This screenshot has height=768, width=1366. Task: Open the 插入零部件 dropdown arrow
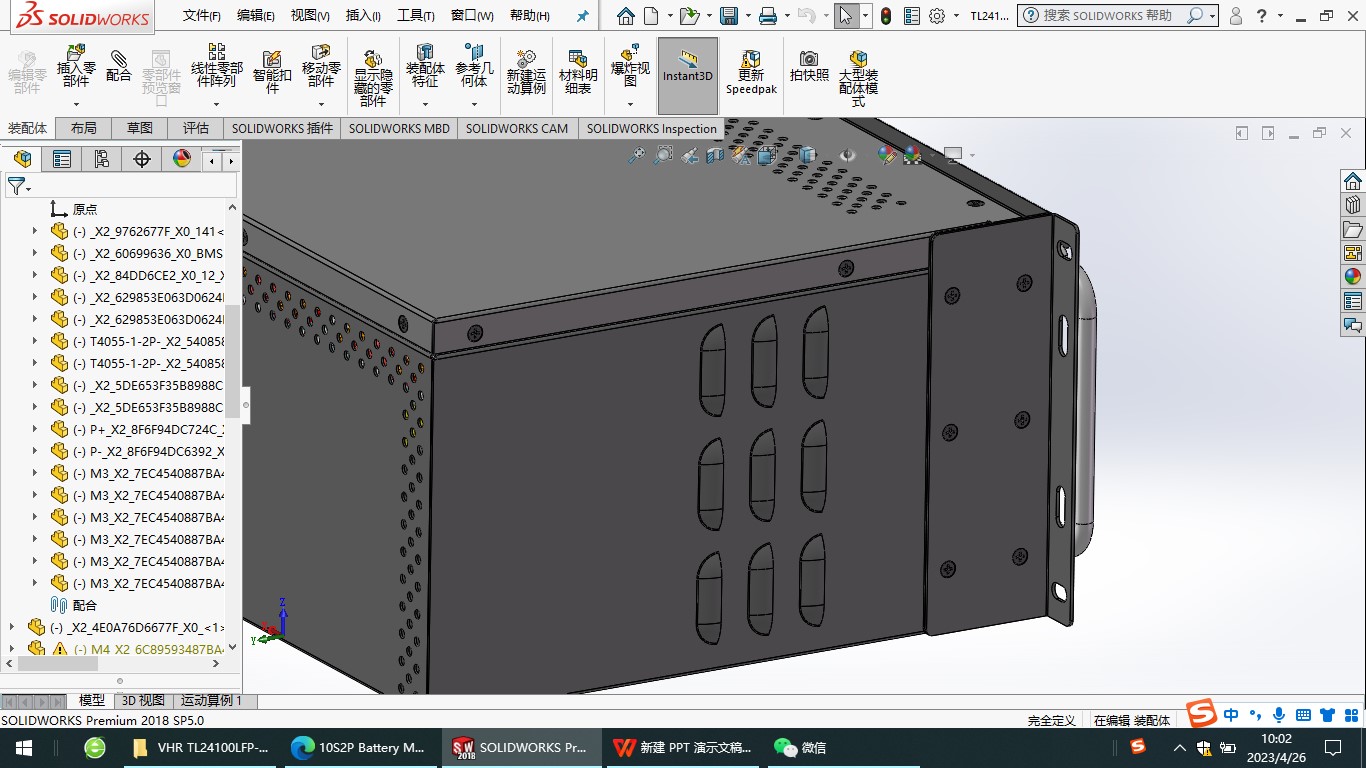76,104
